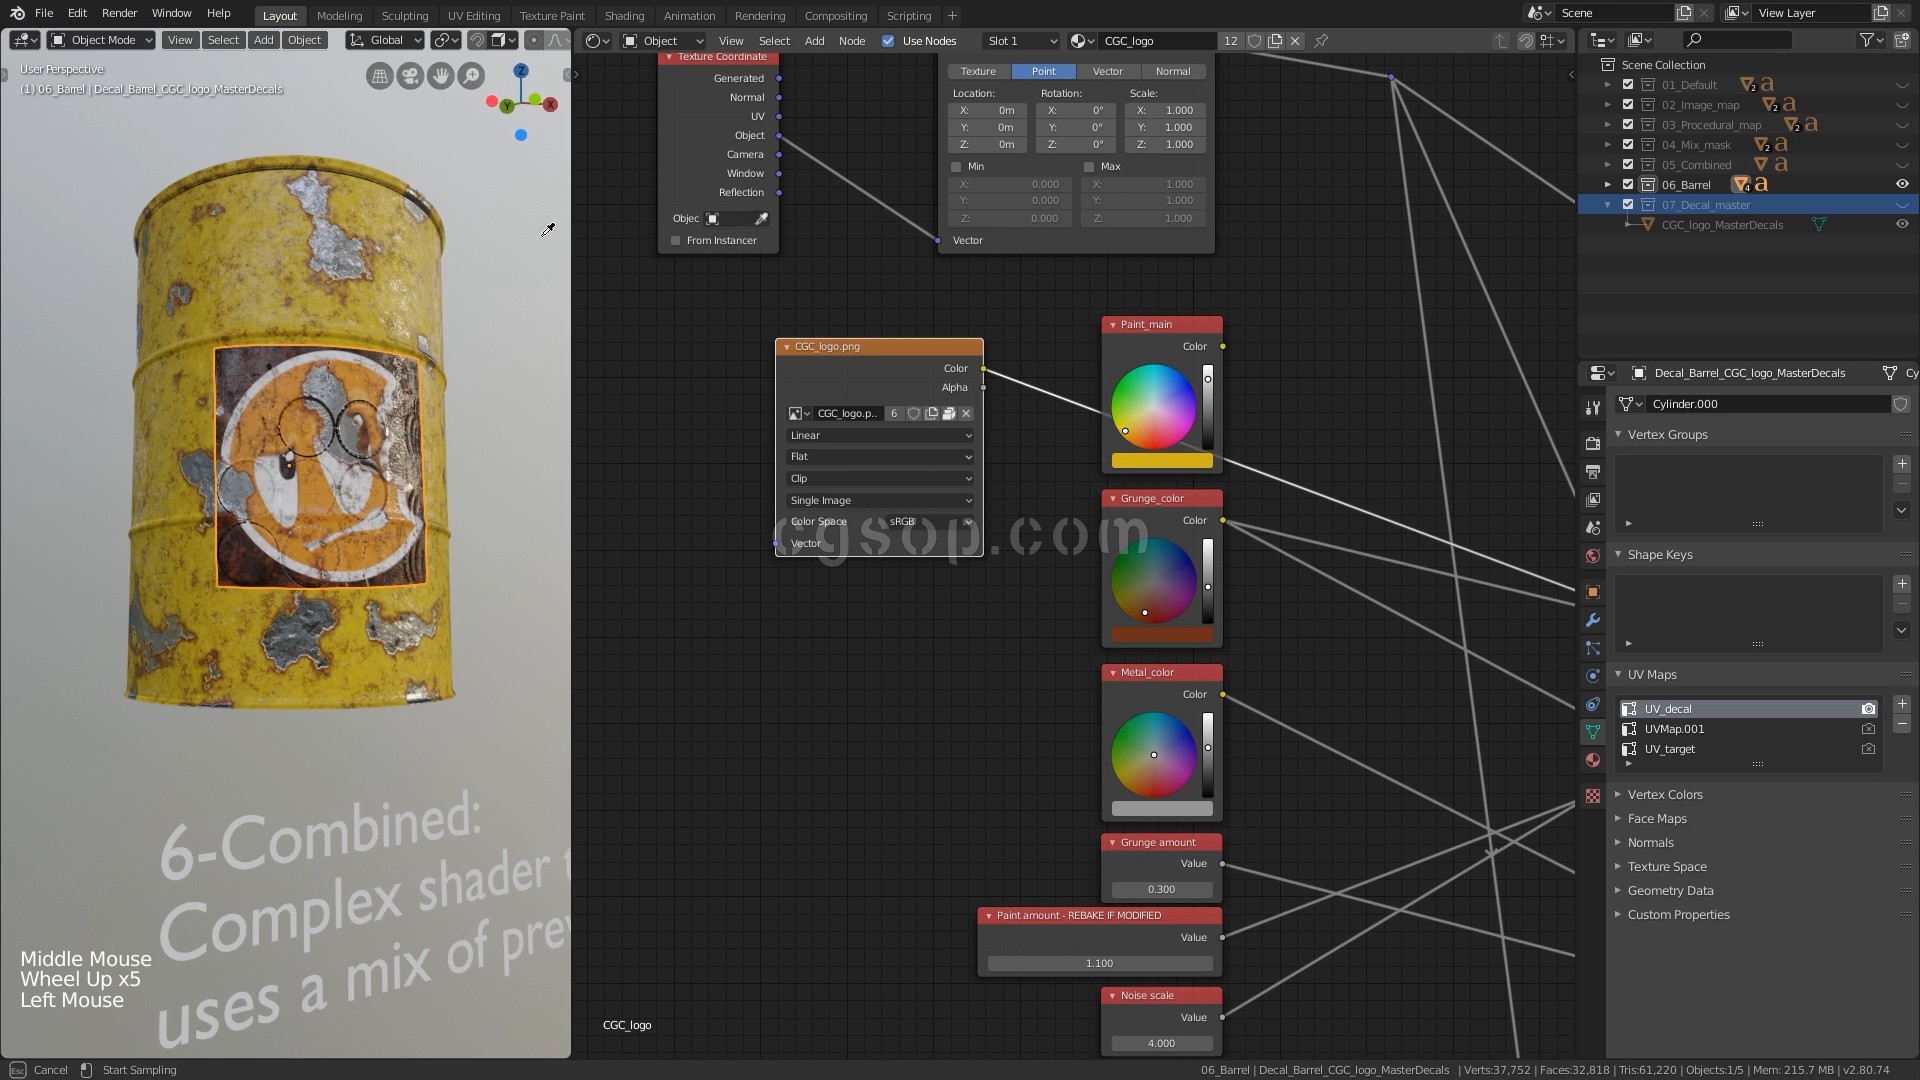Image resolution: width=1920 pixels, height=1080 pixels.
Task: Open the Render menu
Action: tap(119, 13)
